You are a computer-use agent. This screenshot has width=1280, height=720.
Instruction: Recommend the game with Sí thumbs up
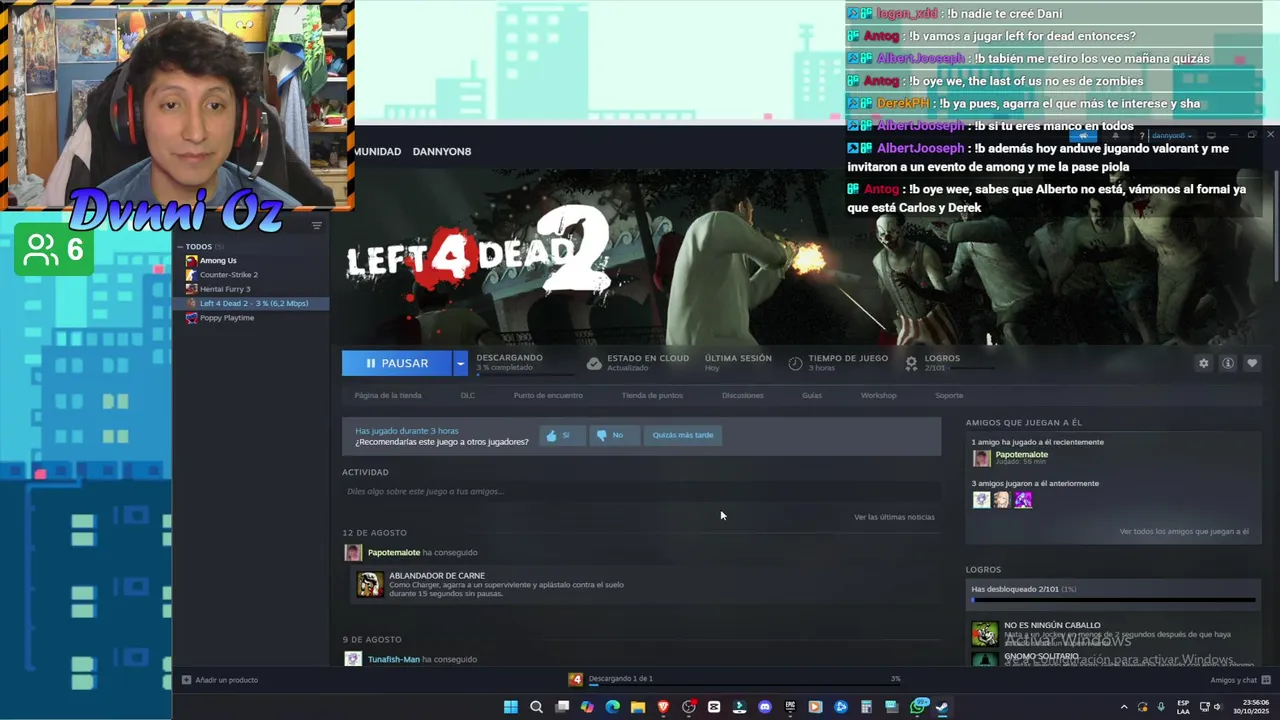(562, 435)
